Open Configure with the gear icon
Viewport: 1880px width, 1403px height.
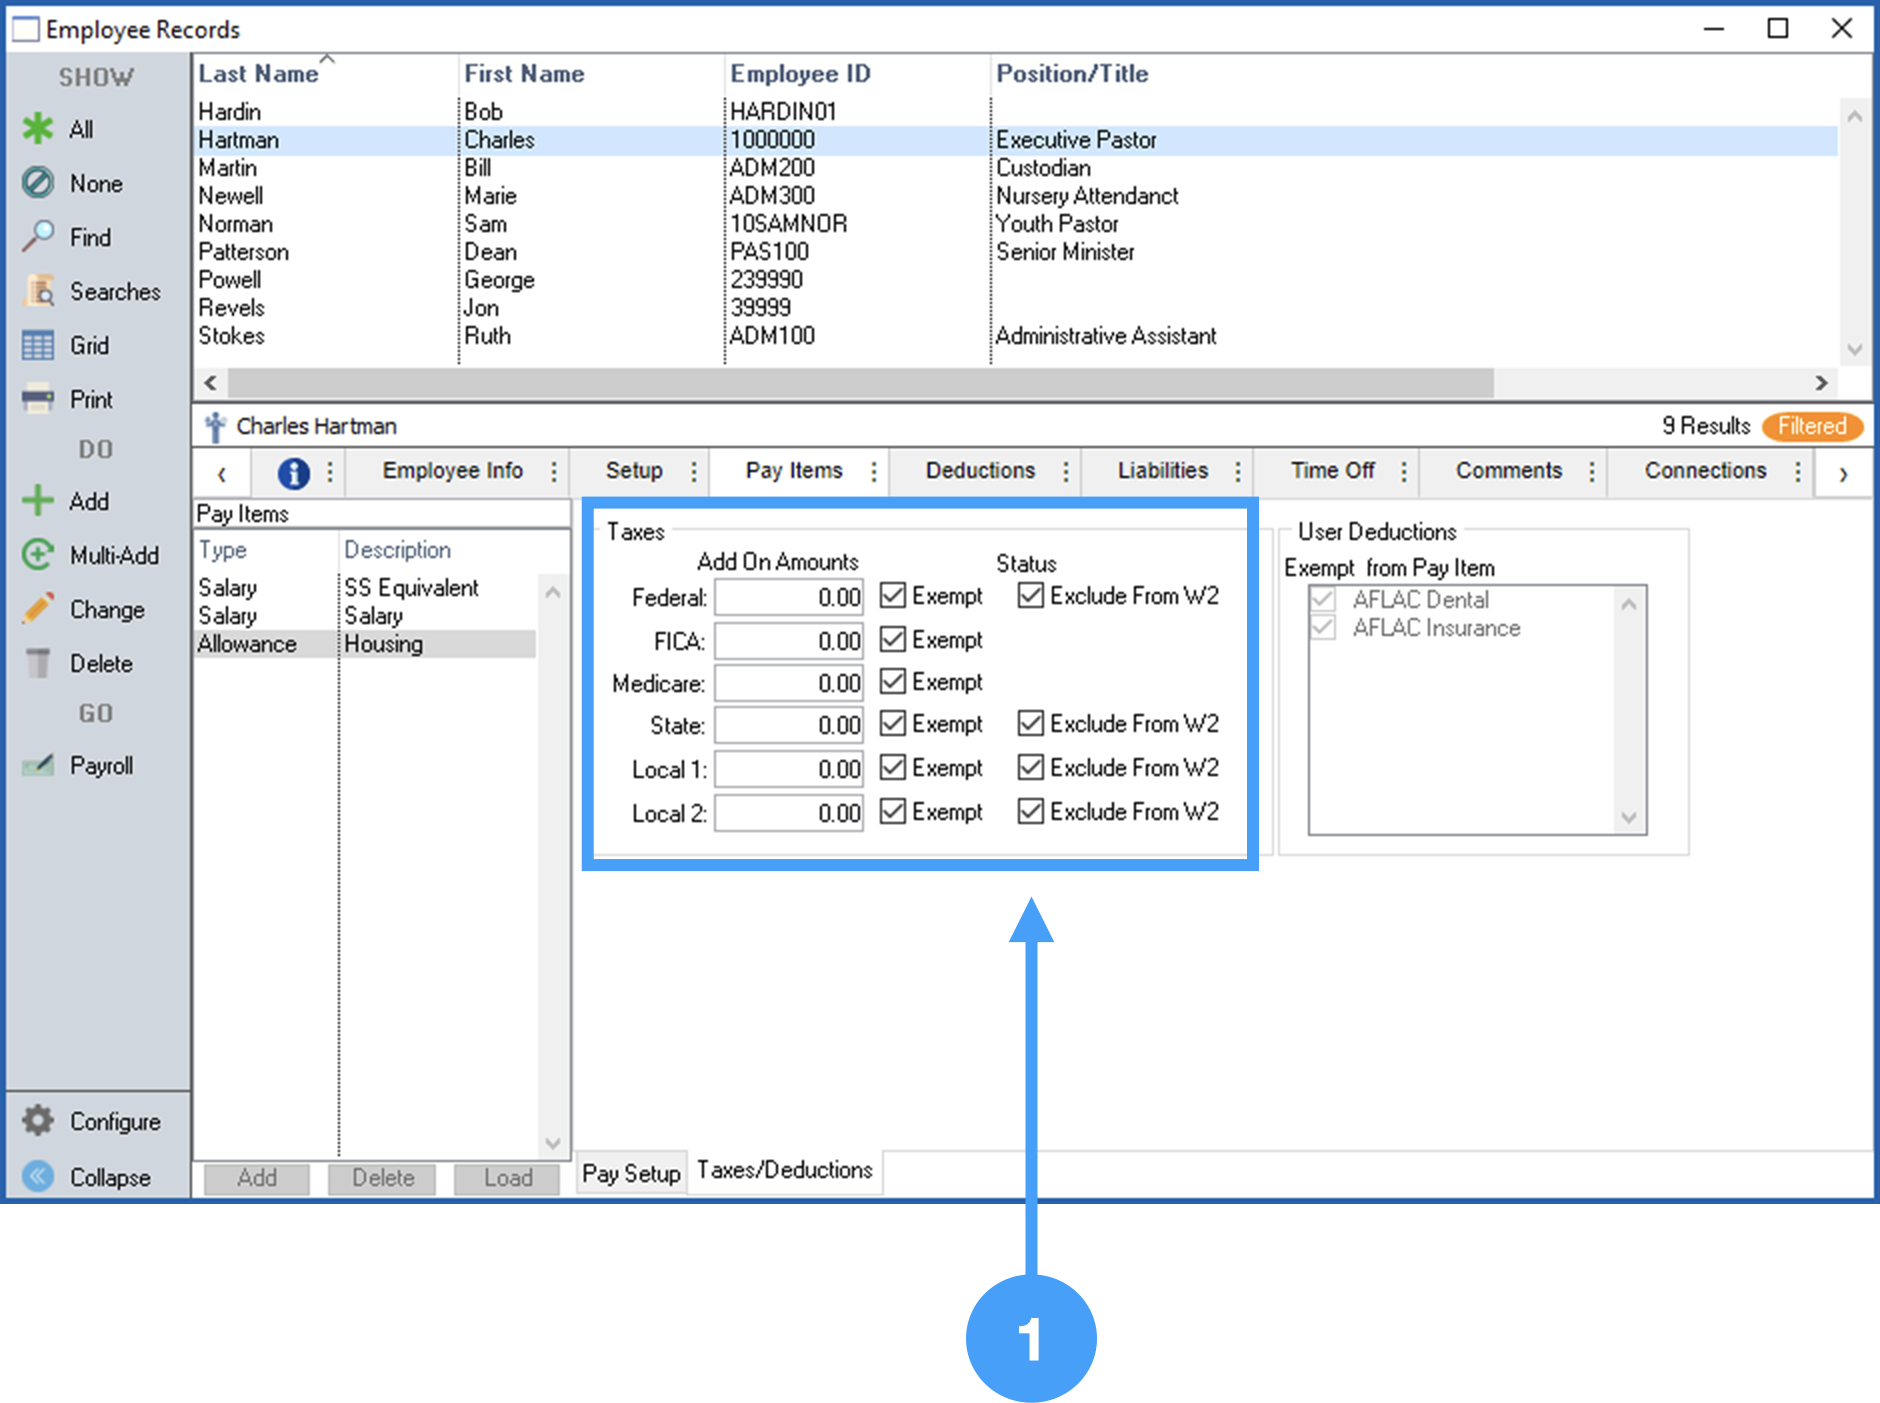click(x=38, y=1121)
